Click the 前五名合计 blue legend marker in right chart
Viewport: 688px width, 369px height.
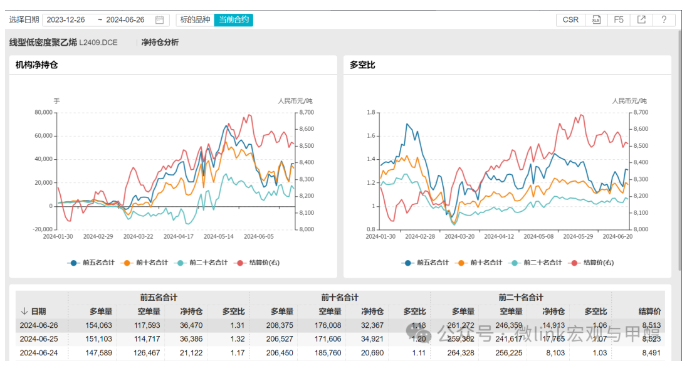click(x=408, y=263)
